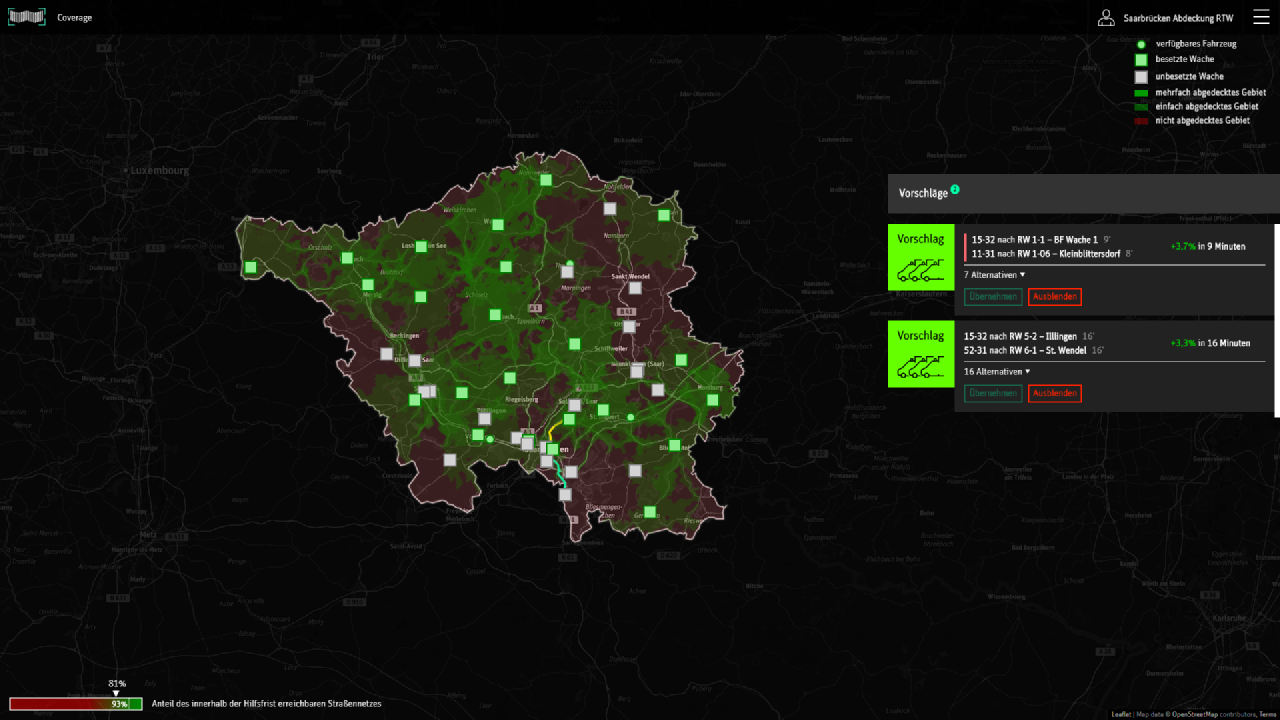Click route text 15-32 nach RW 5-2 – Illingen
This screenshot has height=720, width=1280.
1020,337
